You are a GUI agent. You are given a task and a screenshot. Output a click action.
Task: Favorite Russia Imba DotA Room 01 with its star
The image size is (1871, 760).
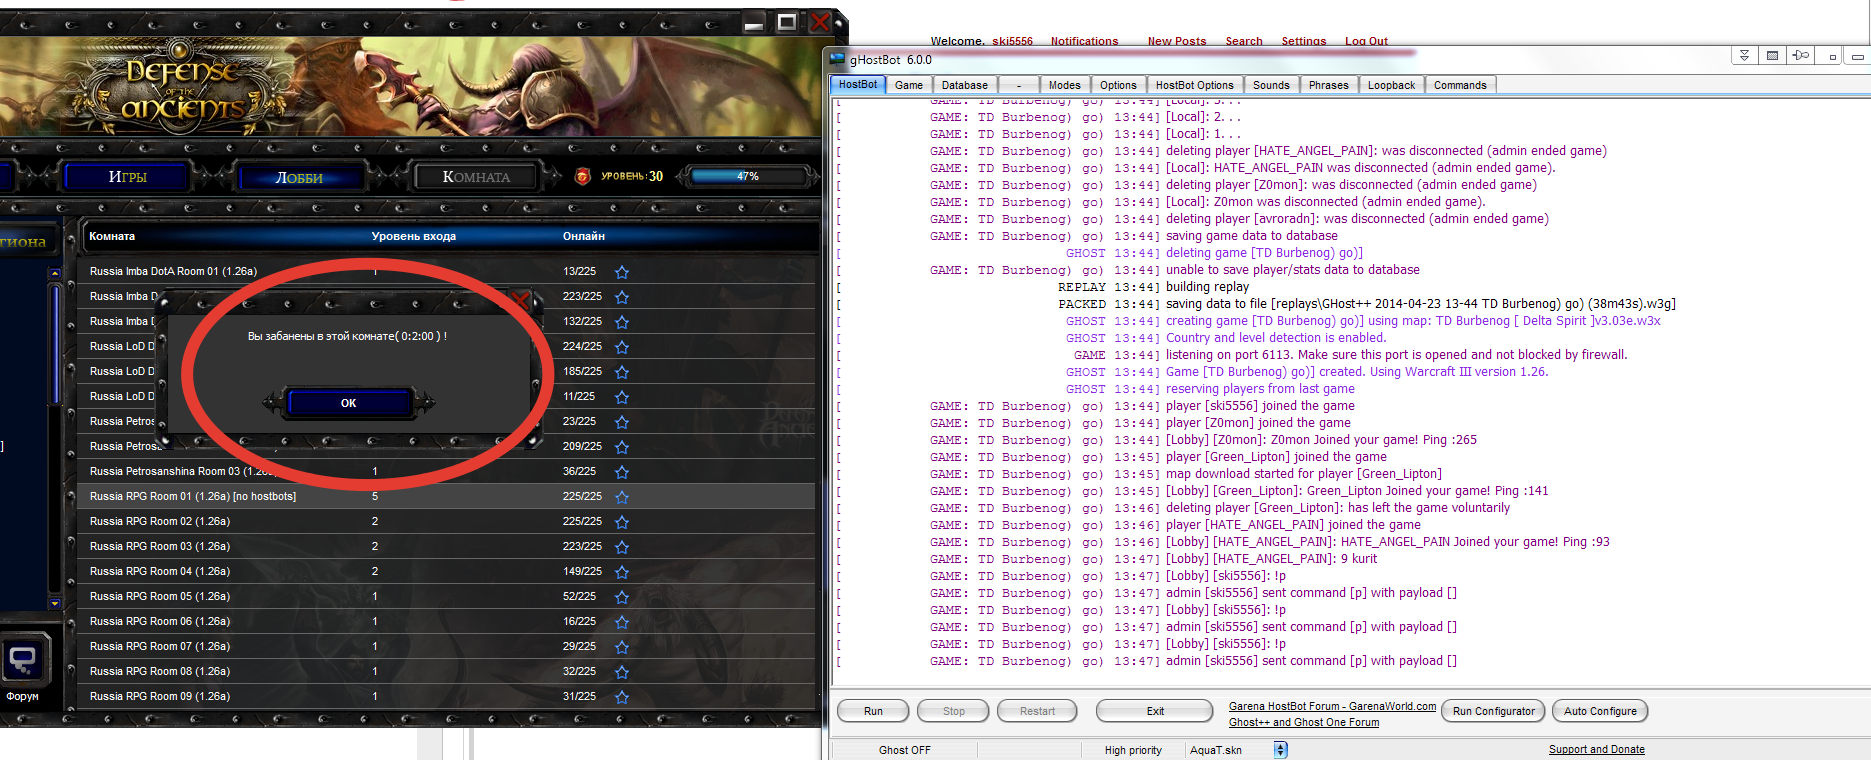click(622, 272)
